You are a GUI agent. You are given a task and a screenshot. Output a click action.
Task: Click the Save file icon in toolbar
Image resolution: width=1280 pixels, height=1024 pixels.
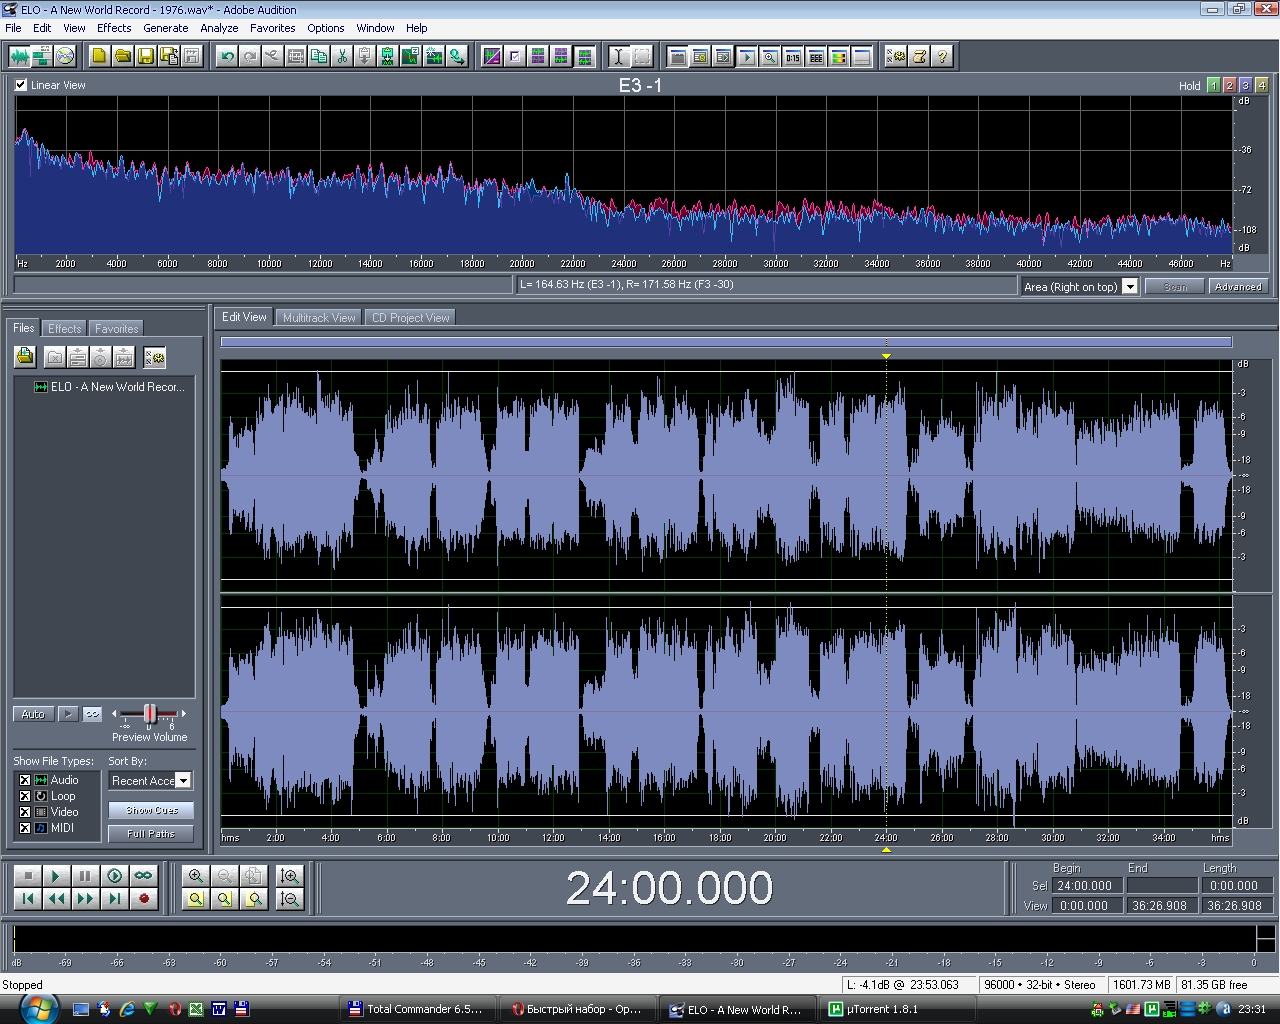tap(145, 56)
